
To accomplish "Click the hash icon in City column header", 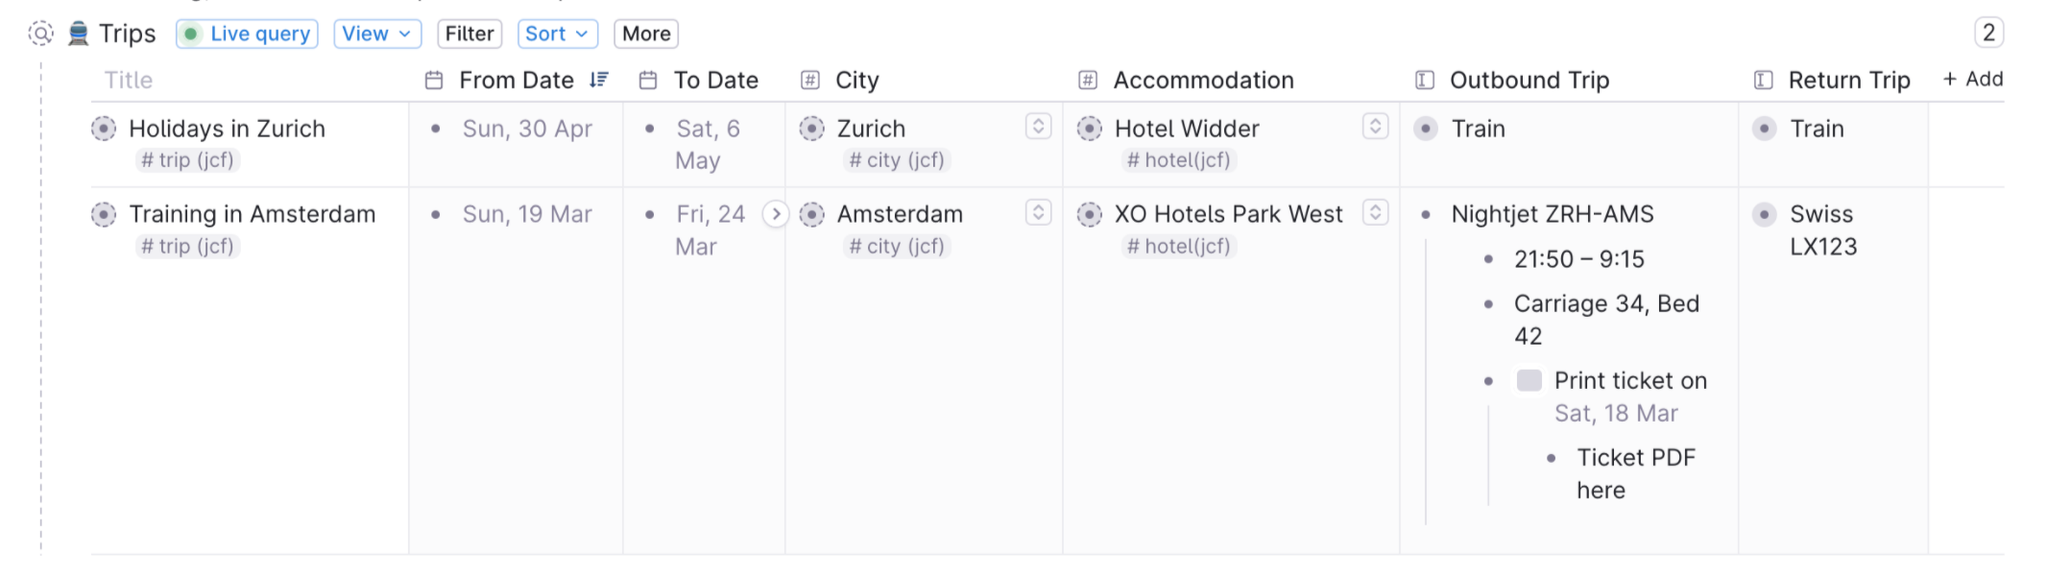I will [x=810, y=80].
